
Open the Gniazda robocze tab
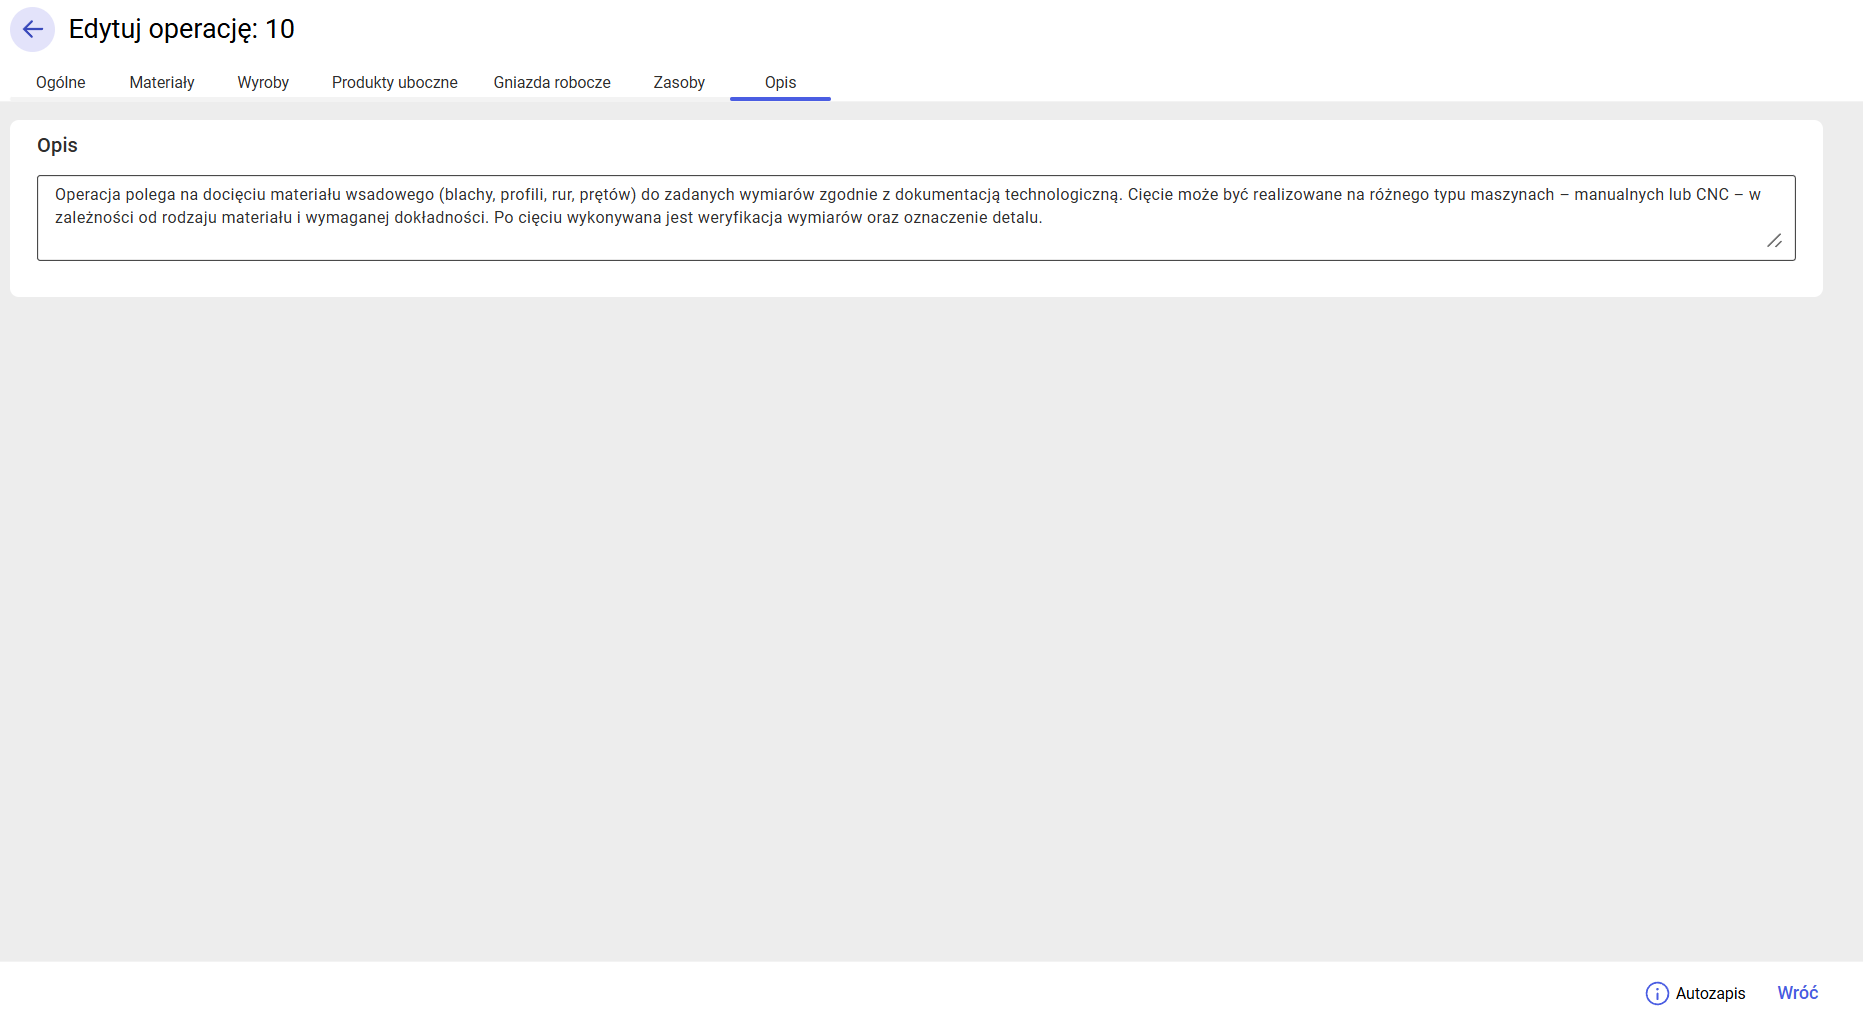[x=552, y=83]
